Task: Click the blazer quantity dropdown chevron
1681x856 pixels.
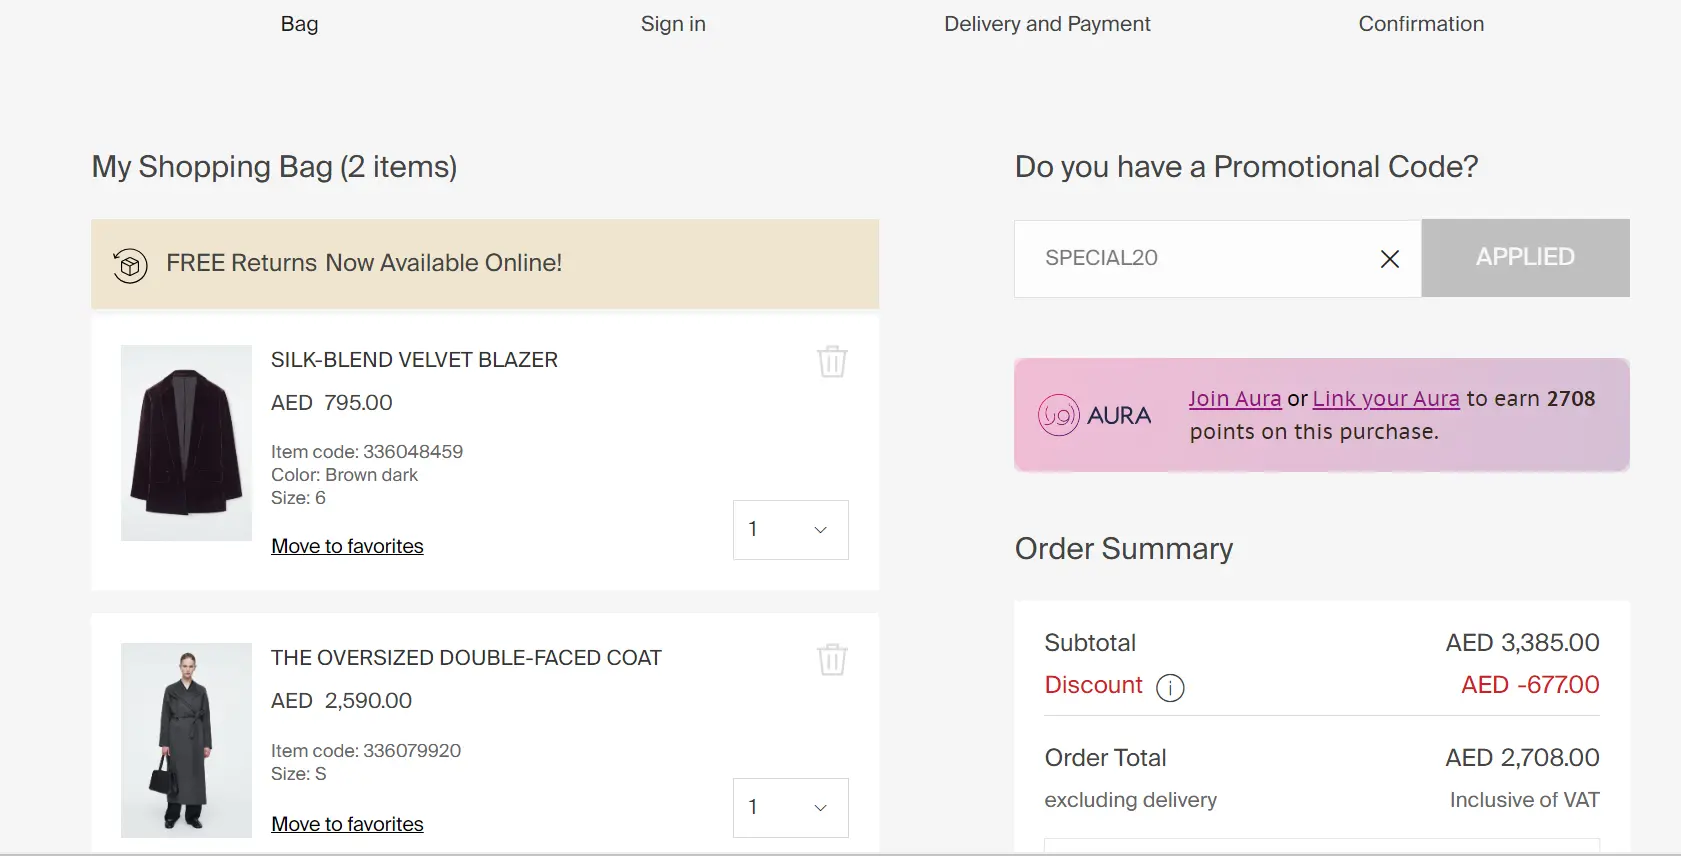Action: coord(818,529)
